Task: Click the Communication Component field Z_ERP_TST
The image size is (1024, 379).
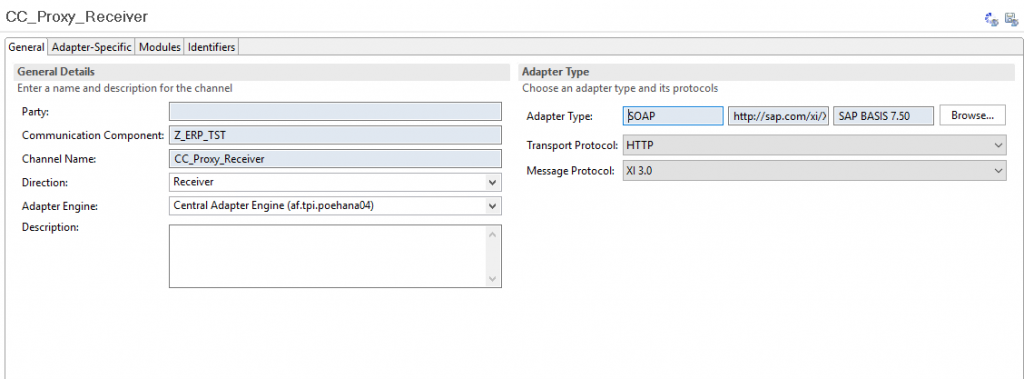Action: pos(335,135)
